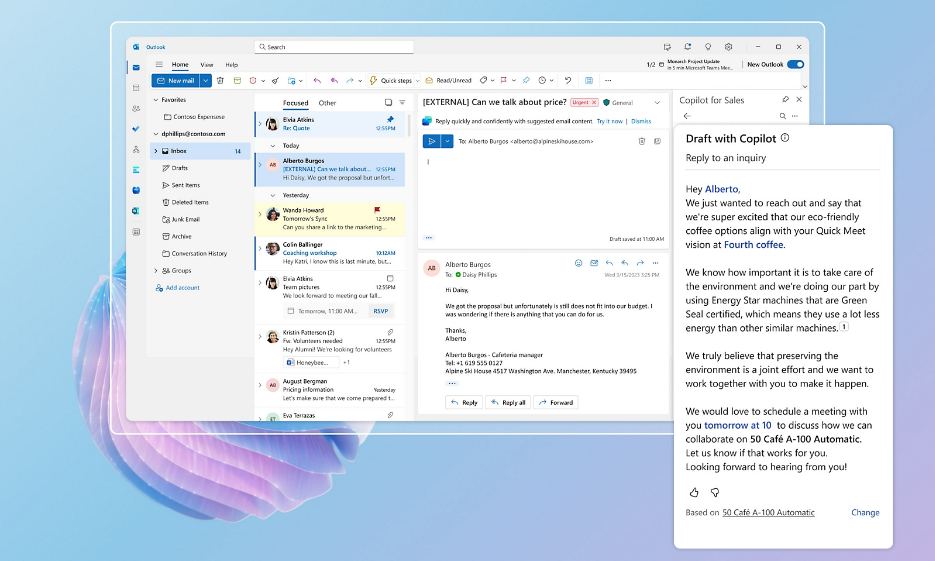This screenshot has height=561, width=935.
Task: Open the Mail icon in left rail
Action: click(x=136, y=67)
